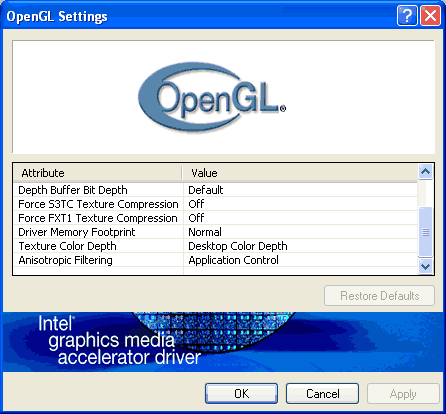Click the scroll up arrow in list

coord(426,172)
